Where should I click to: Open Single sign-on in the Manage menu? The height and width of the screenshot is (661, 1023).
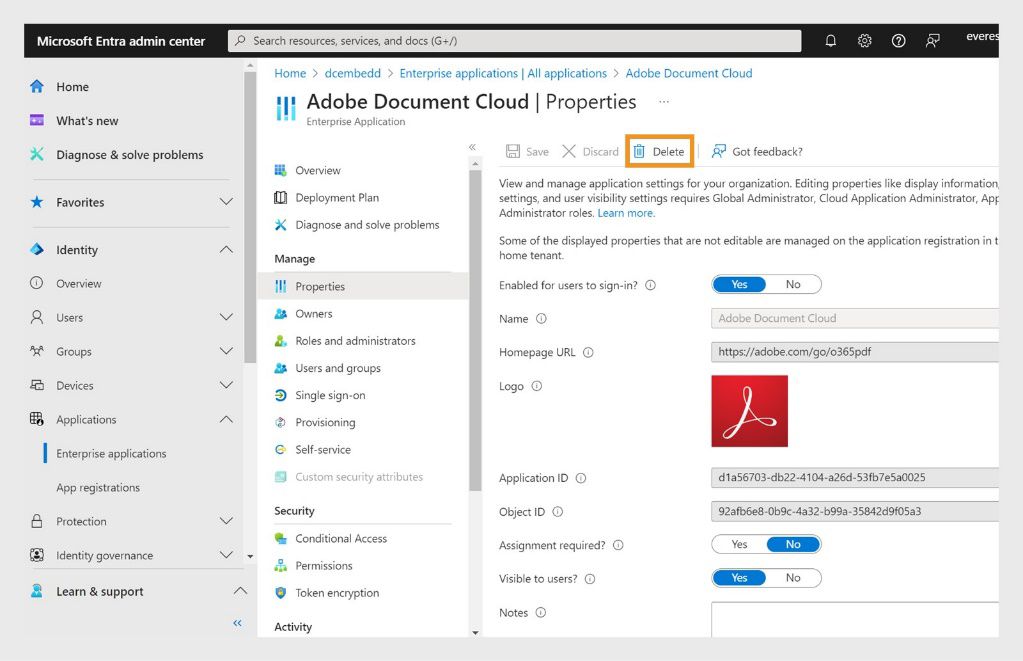[x=330, y=395]
